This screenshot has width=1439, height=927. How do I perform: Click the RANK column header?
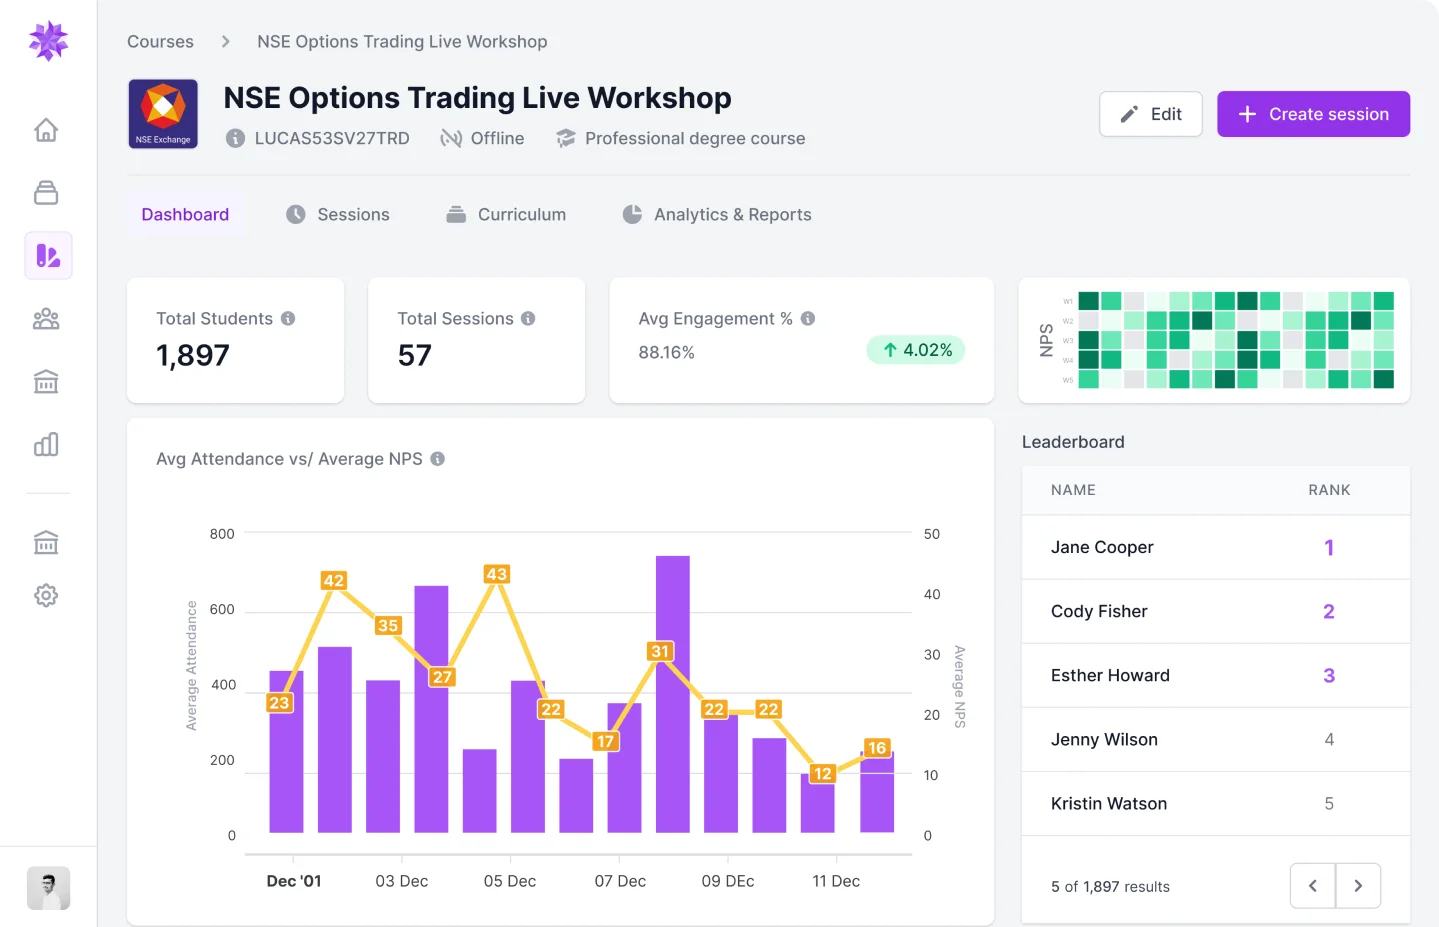point(1329,490)
